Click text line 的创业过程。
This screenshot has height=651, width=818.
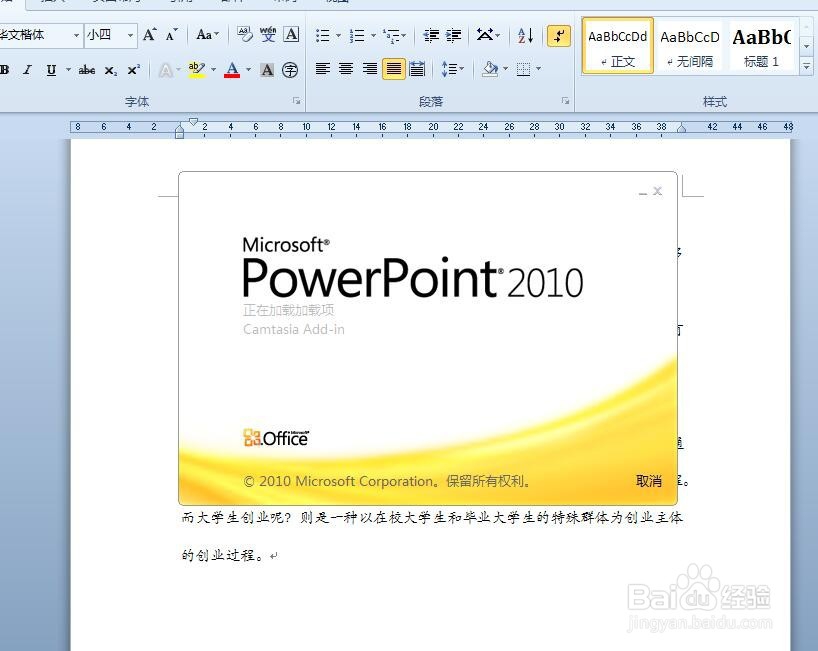click(224, 555)
